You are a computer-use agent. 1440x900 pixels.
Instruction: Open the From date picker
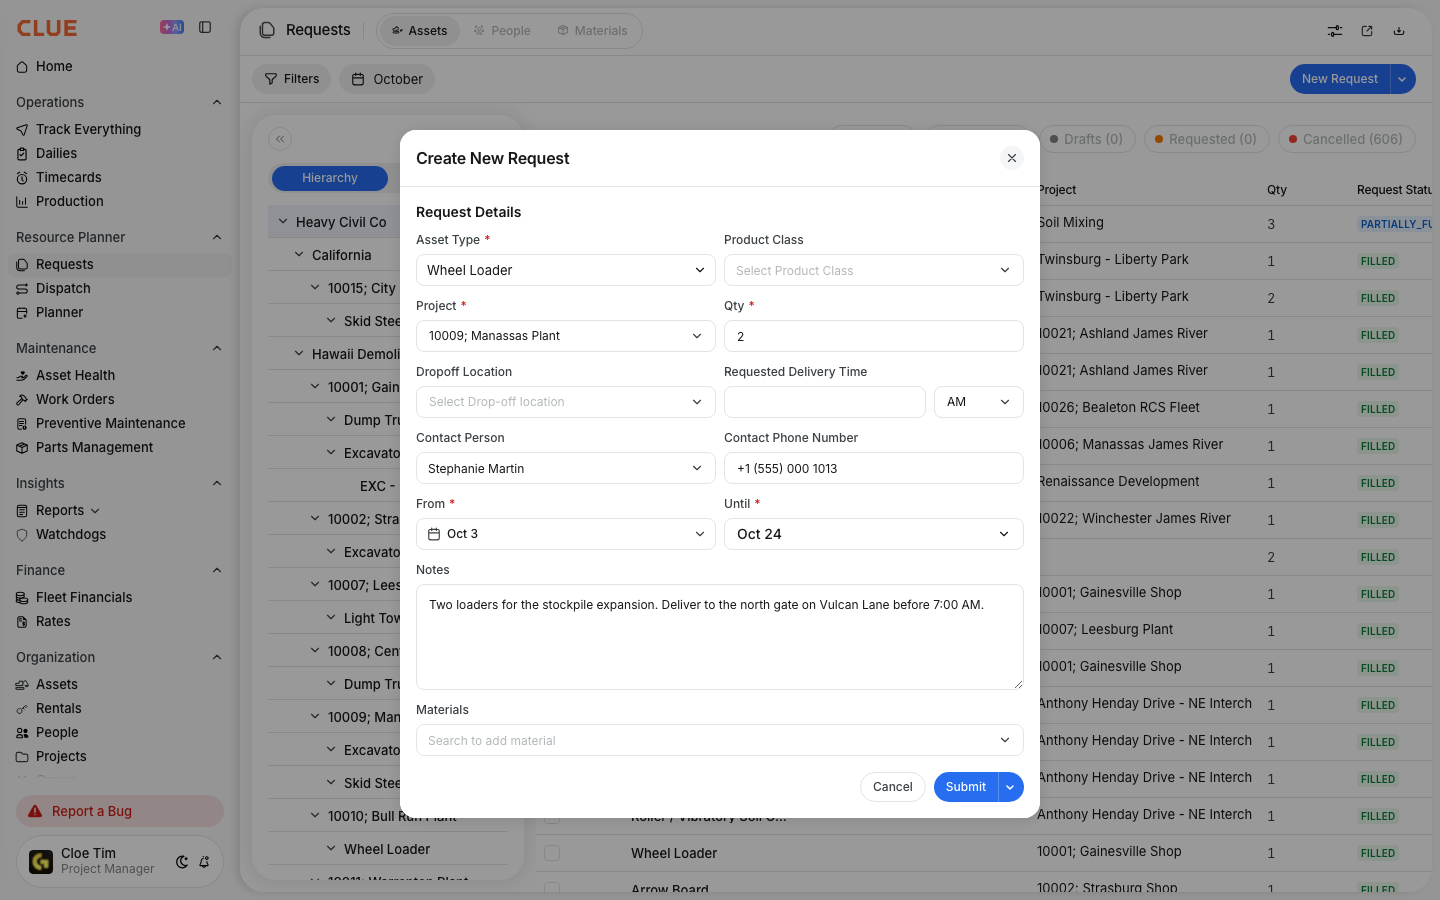566,534
